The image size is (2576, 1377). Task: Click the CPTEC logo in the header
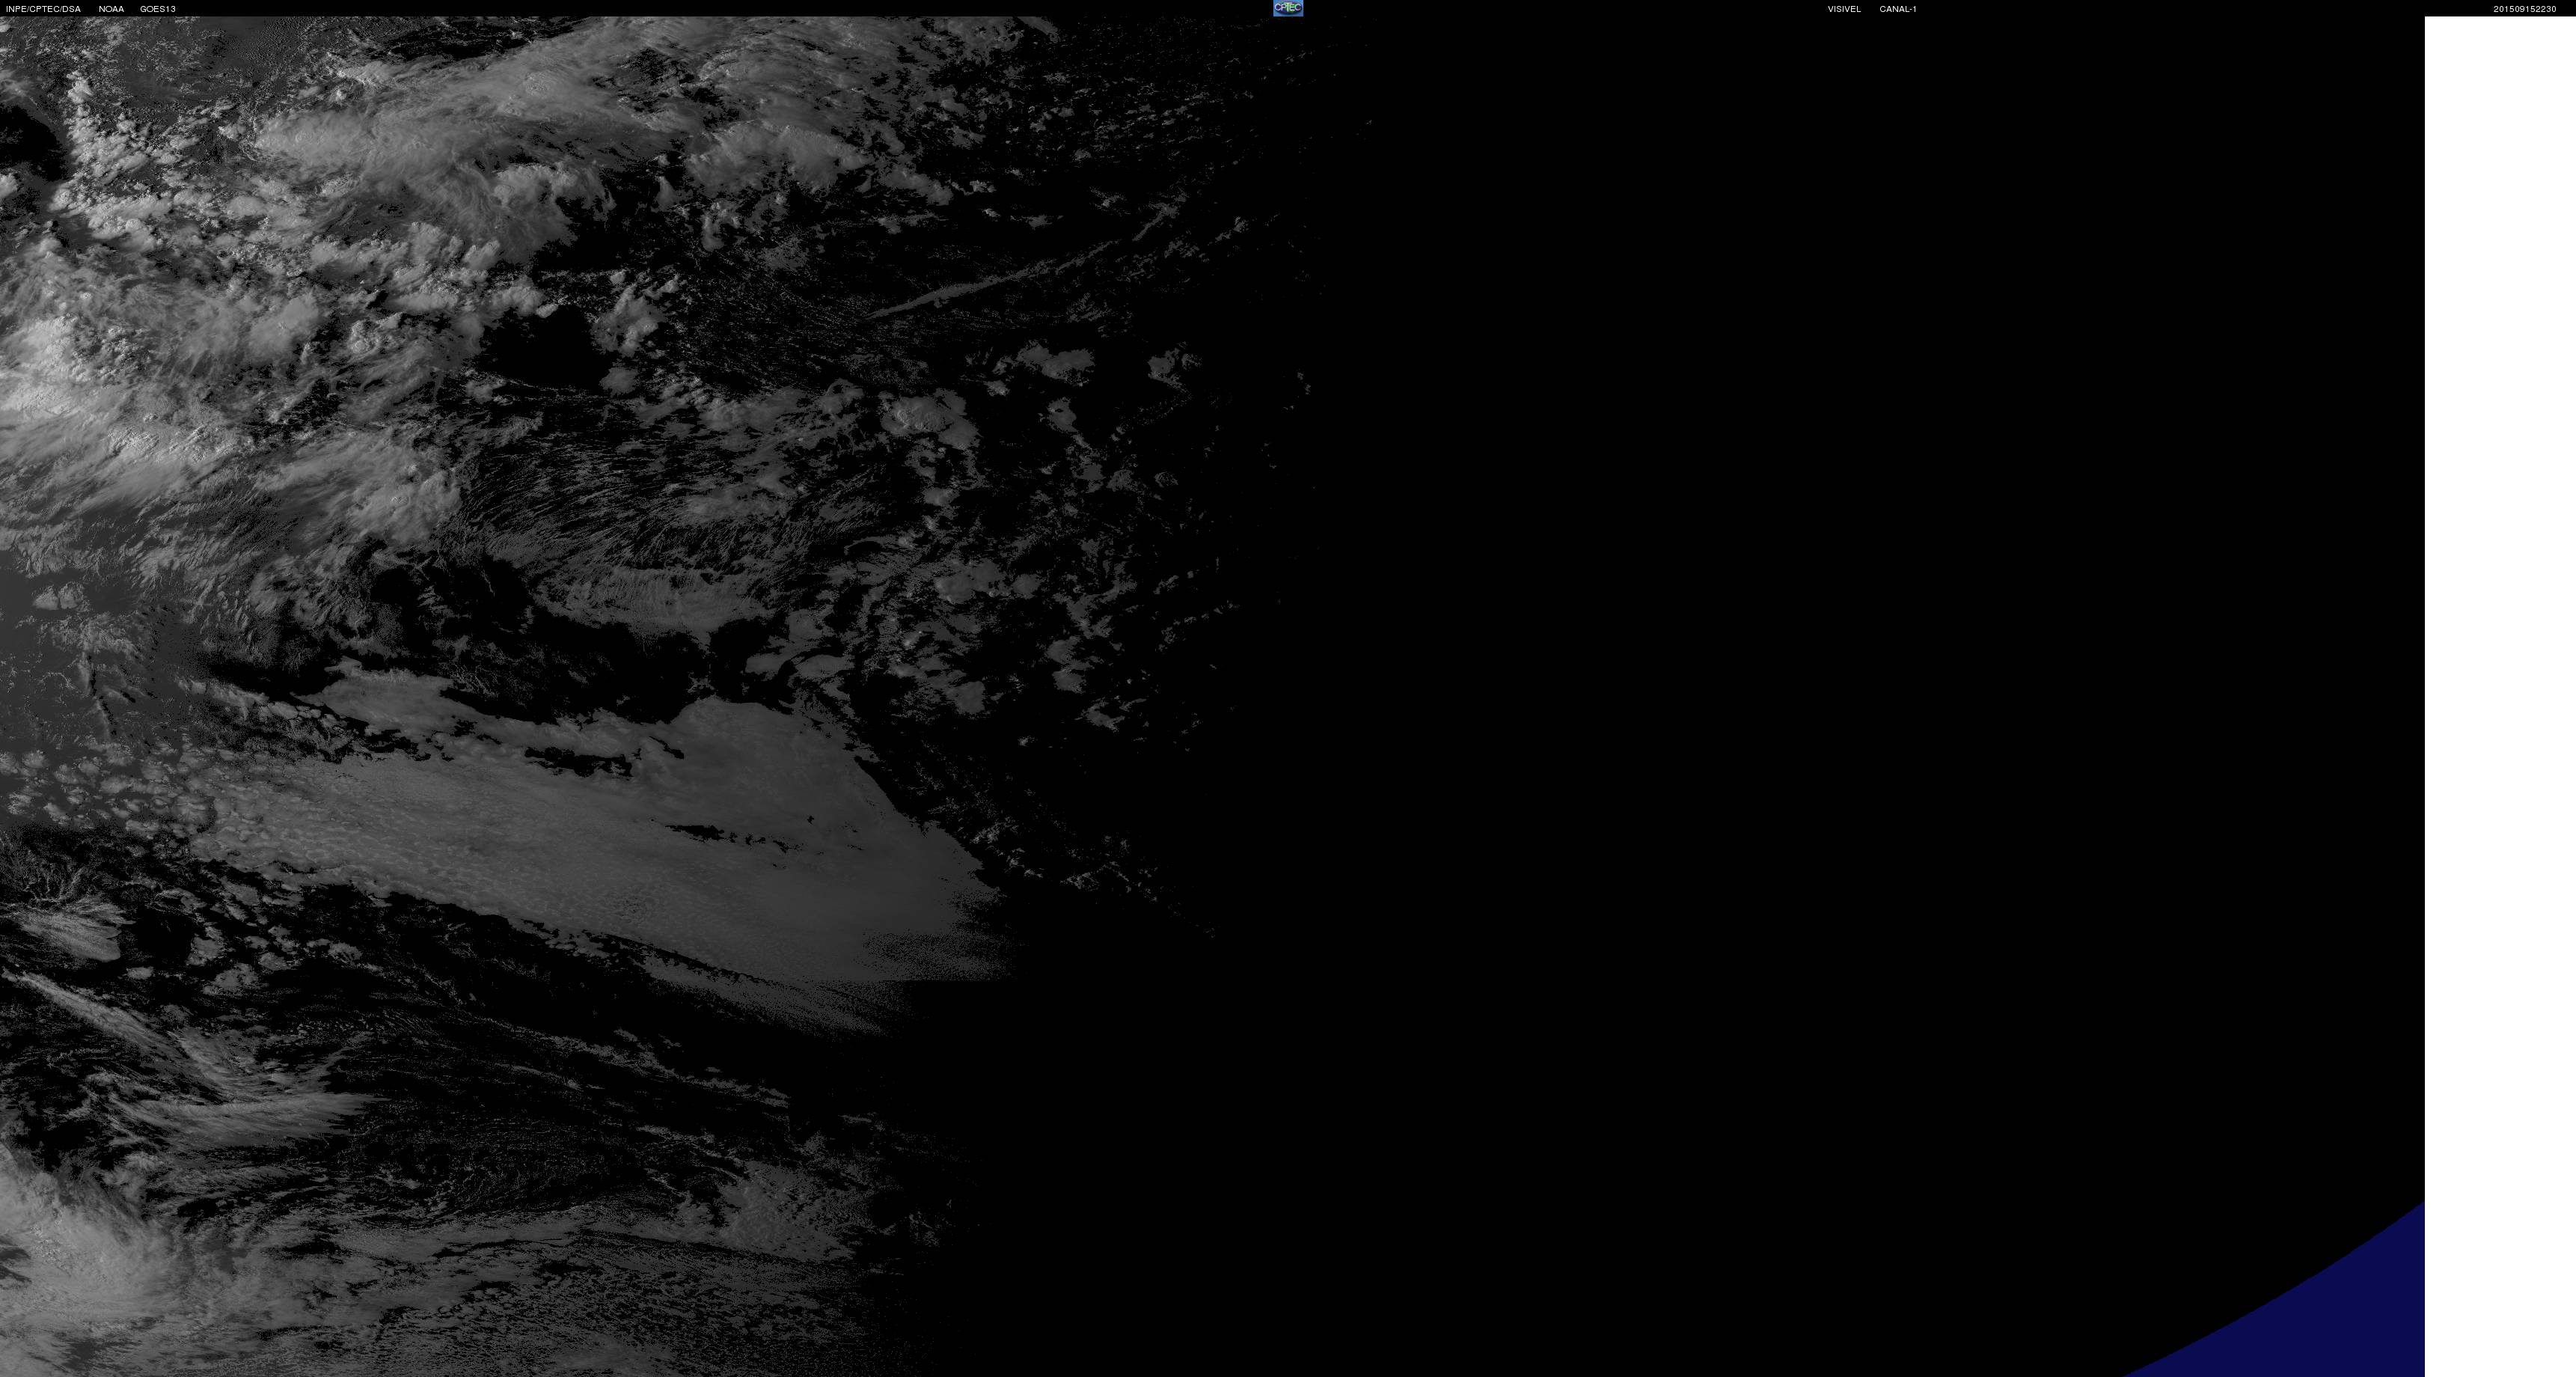click(x=1288, y=8)
